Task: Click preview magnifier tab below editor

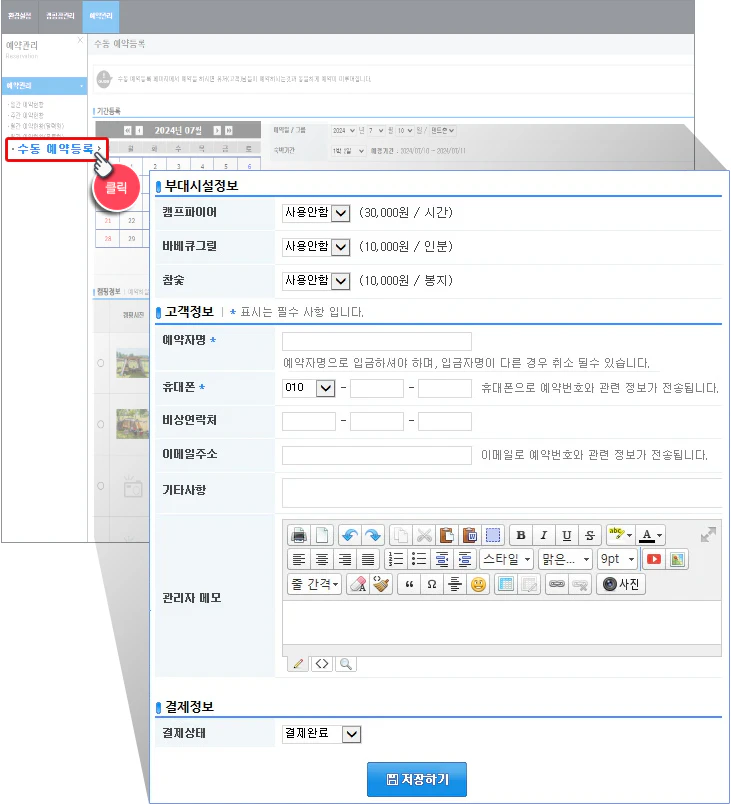Action: tap(346, 664)
